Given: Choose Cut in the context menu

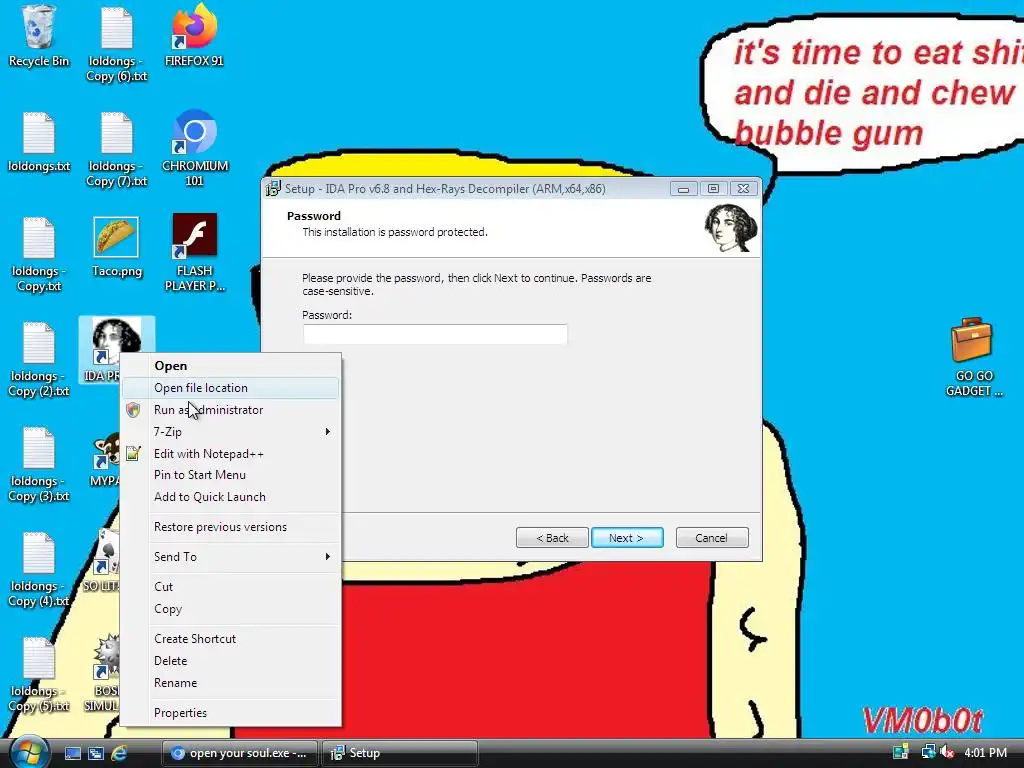Looking at the screenshot, I should click(x=231, y=587).
